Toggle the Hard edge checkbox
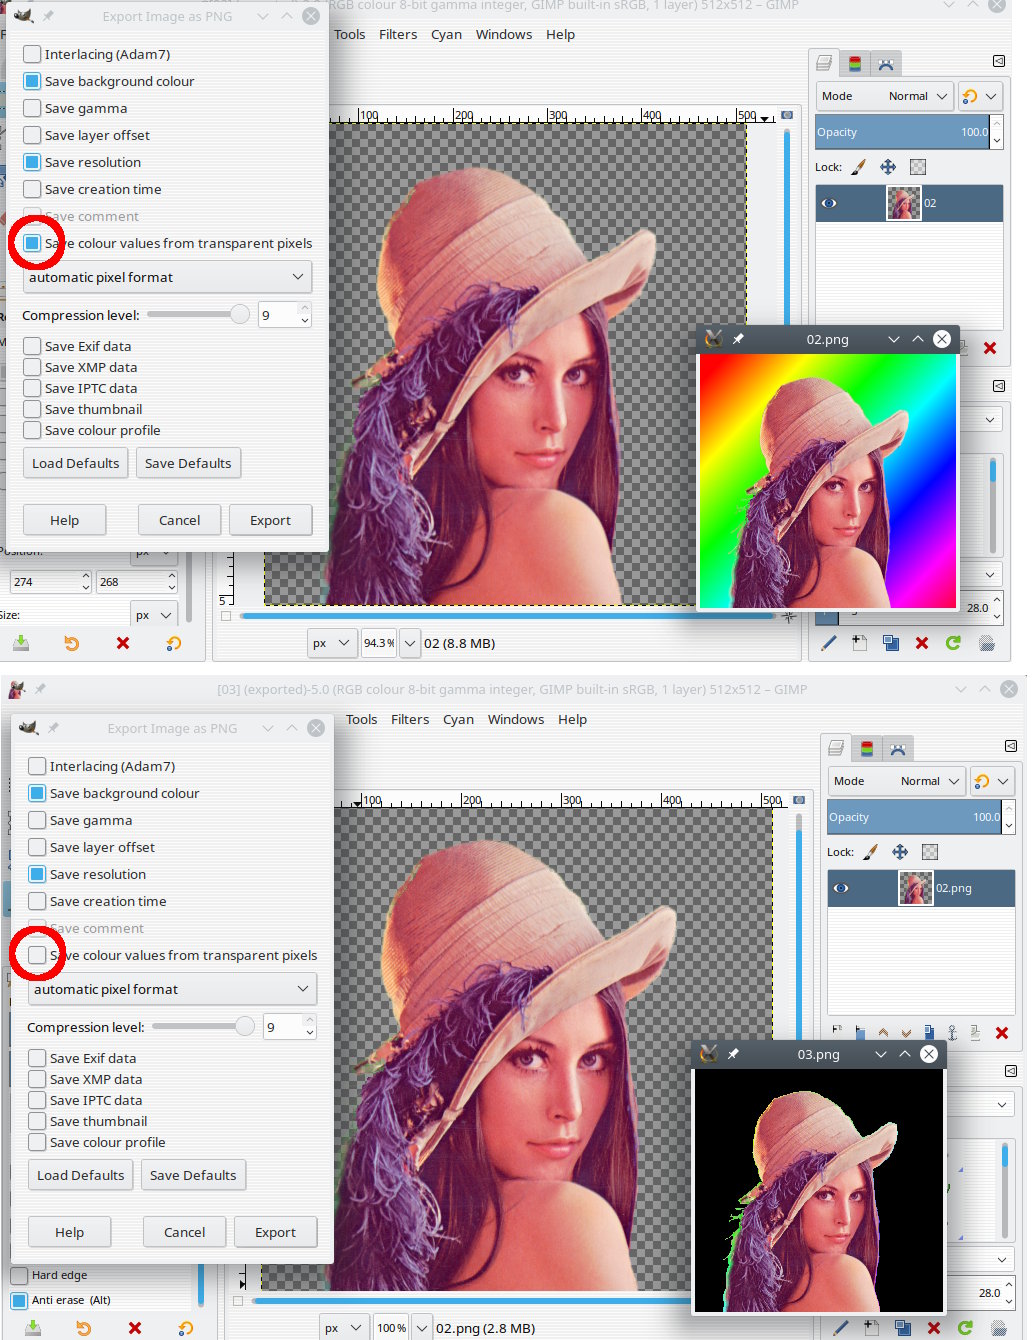The width and height of the screenshot is (1032, 1340). coord(19,1275)
